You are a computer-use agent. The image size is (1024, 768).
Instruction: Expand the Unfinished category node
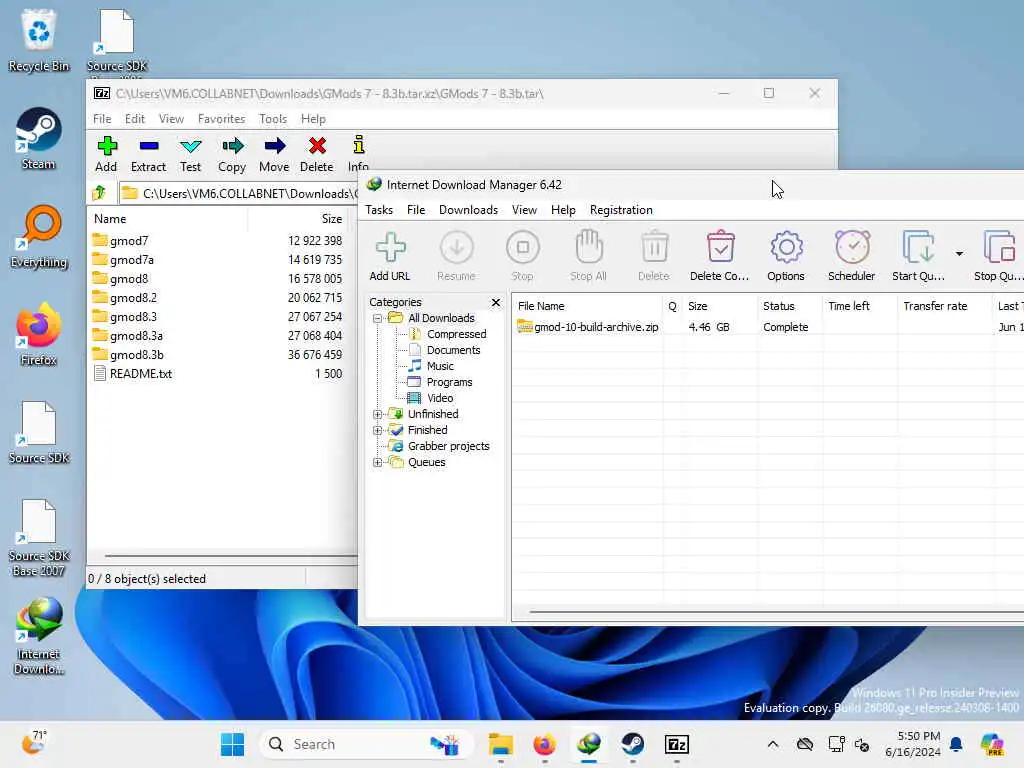(377, 415)
